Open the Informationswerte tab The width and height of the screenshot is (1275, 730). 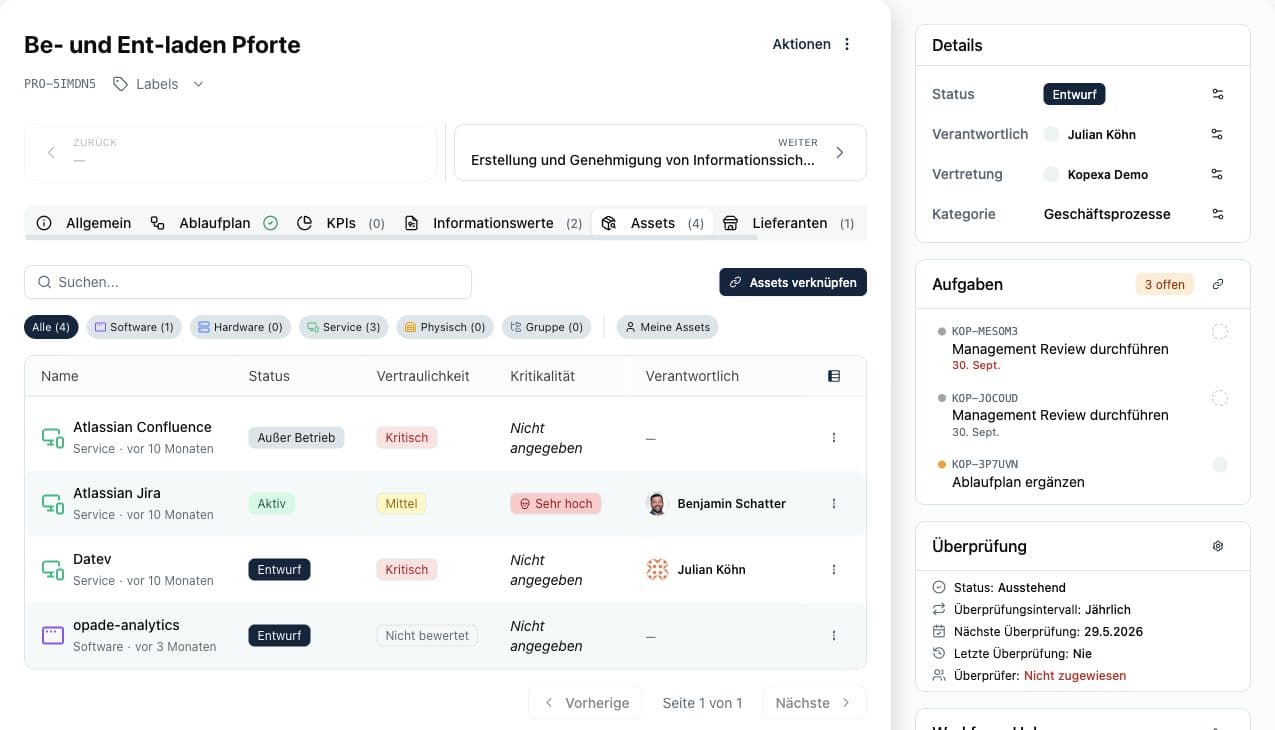[493, 223]
